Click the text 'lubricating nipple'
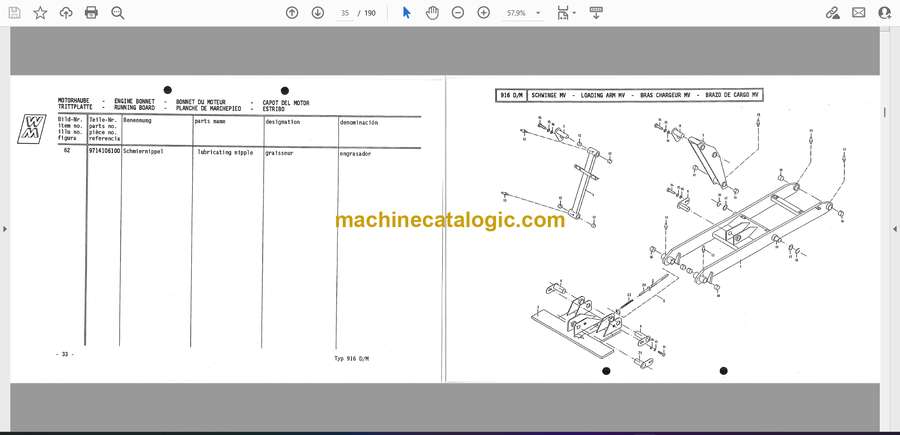Screen dimensions: 900x435 click(225, 153)
